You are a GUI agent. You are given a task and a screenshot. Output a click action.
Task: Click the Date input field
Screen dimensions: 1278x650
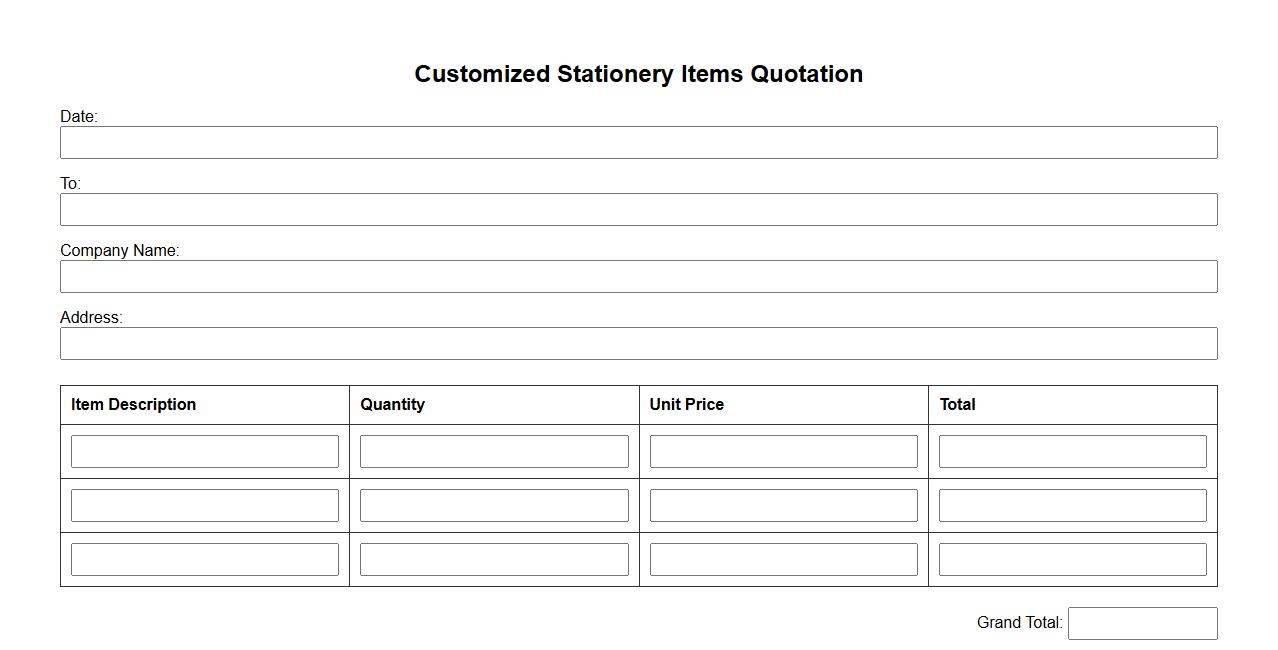[x=638, y=142]
